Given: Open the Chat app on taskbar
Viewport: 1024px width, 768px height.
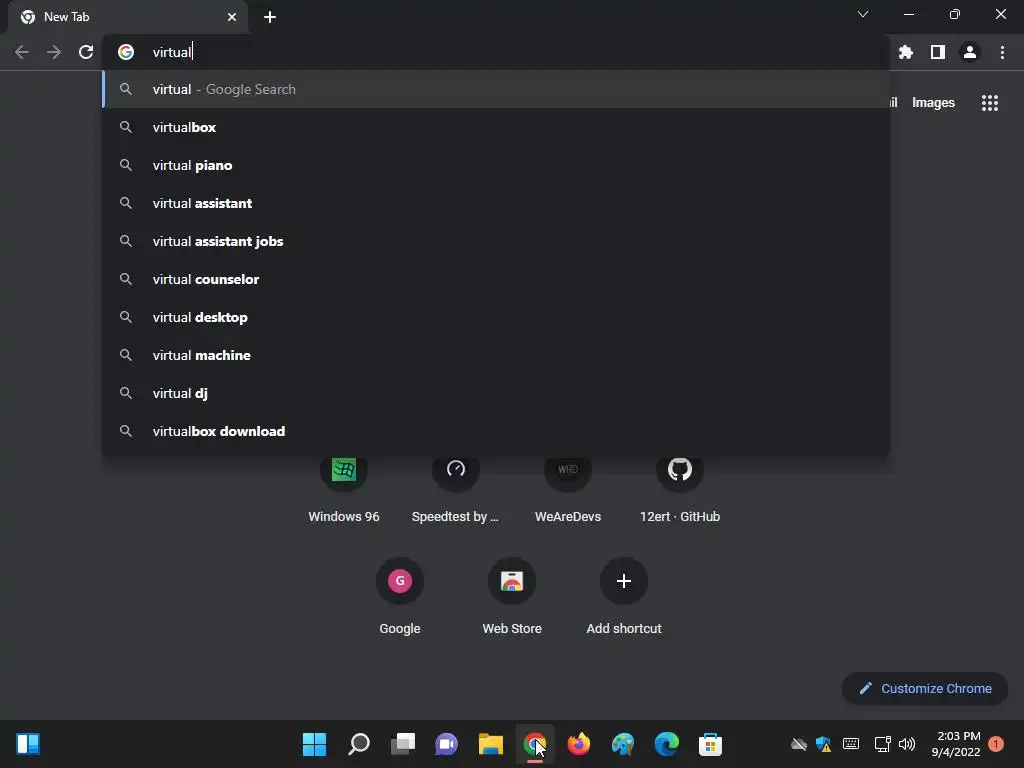Looking at the screenshot, I should point(447,744).
